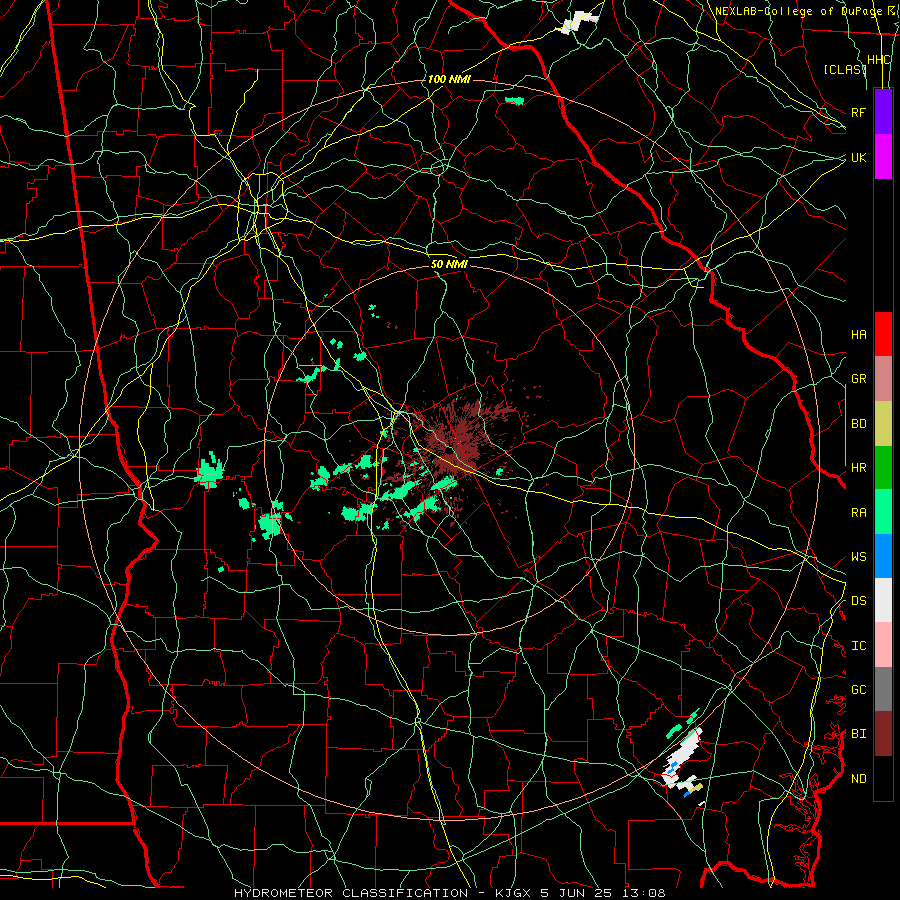Image resolution: width=900 pixels, height=900 pixels.
Task: Pick the RA light green legend swatch
Action: click(883, 512)
